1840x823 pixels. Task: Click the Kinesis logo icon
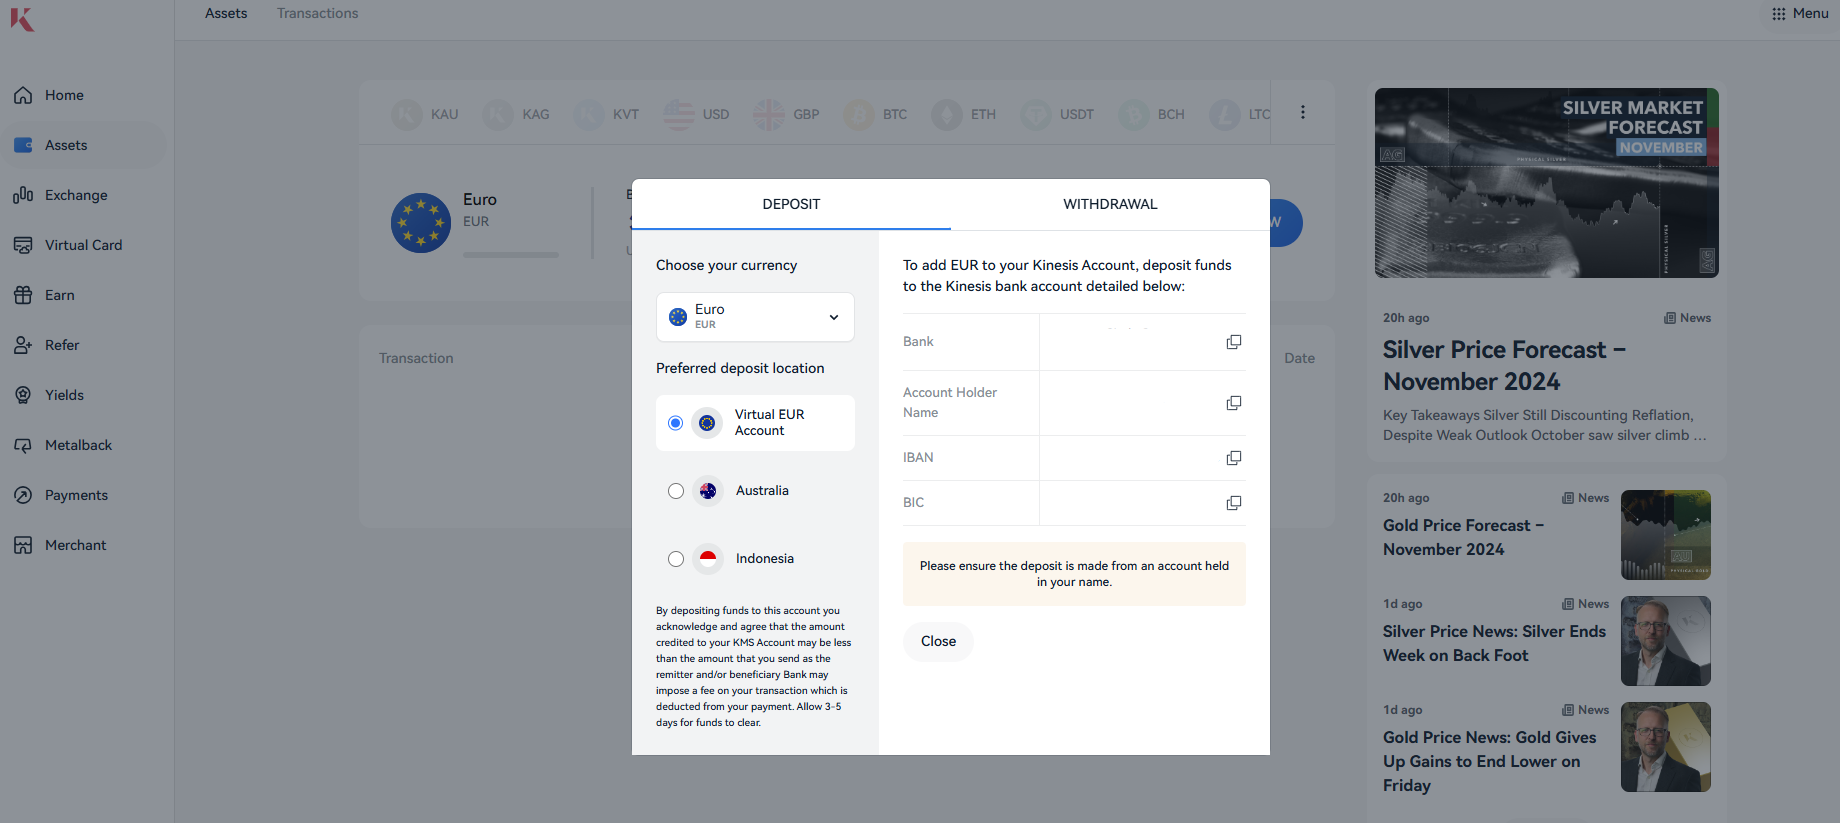(22, 19)
